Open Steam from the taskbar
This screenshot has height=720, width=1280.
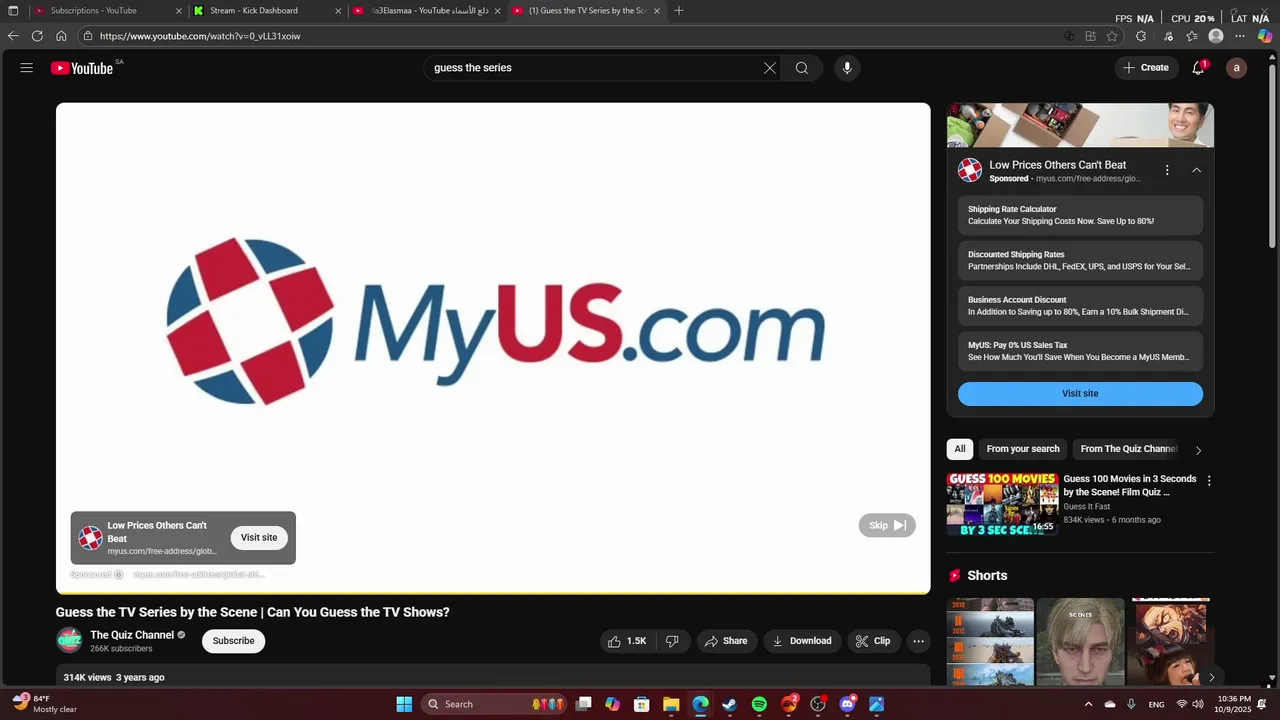[x=730, y=704]
